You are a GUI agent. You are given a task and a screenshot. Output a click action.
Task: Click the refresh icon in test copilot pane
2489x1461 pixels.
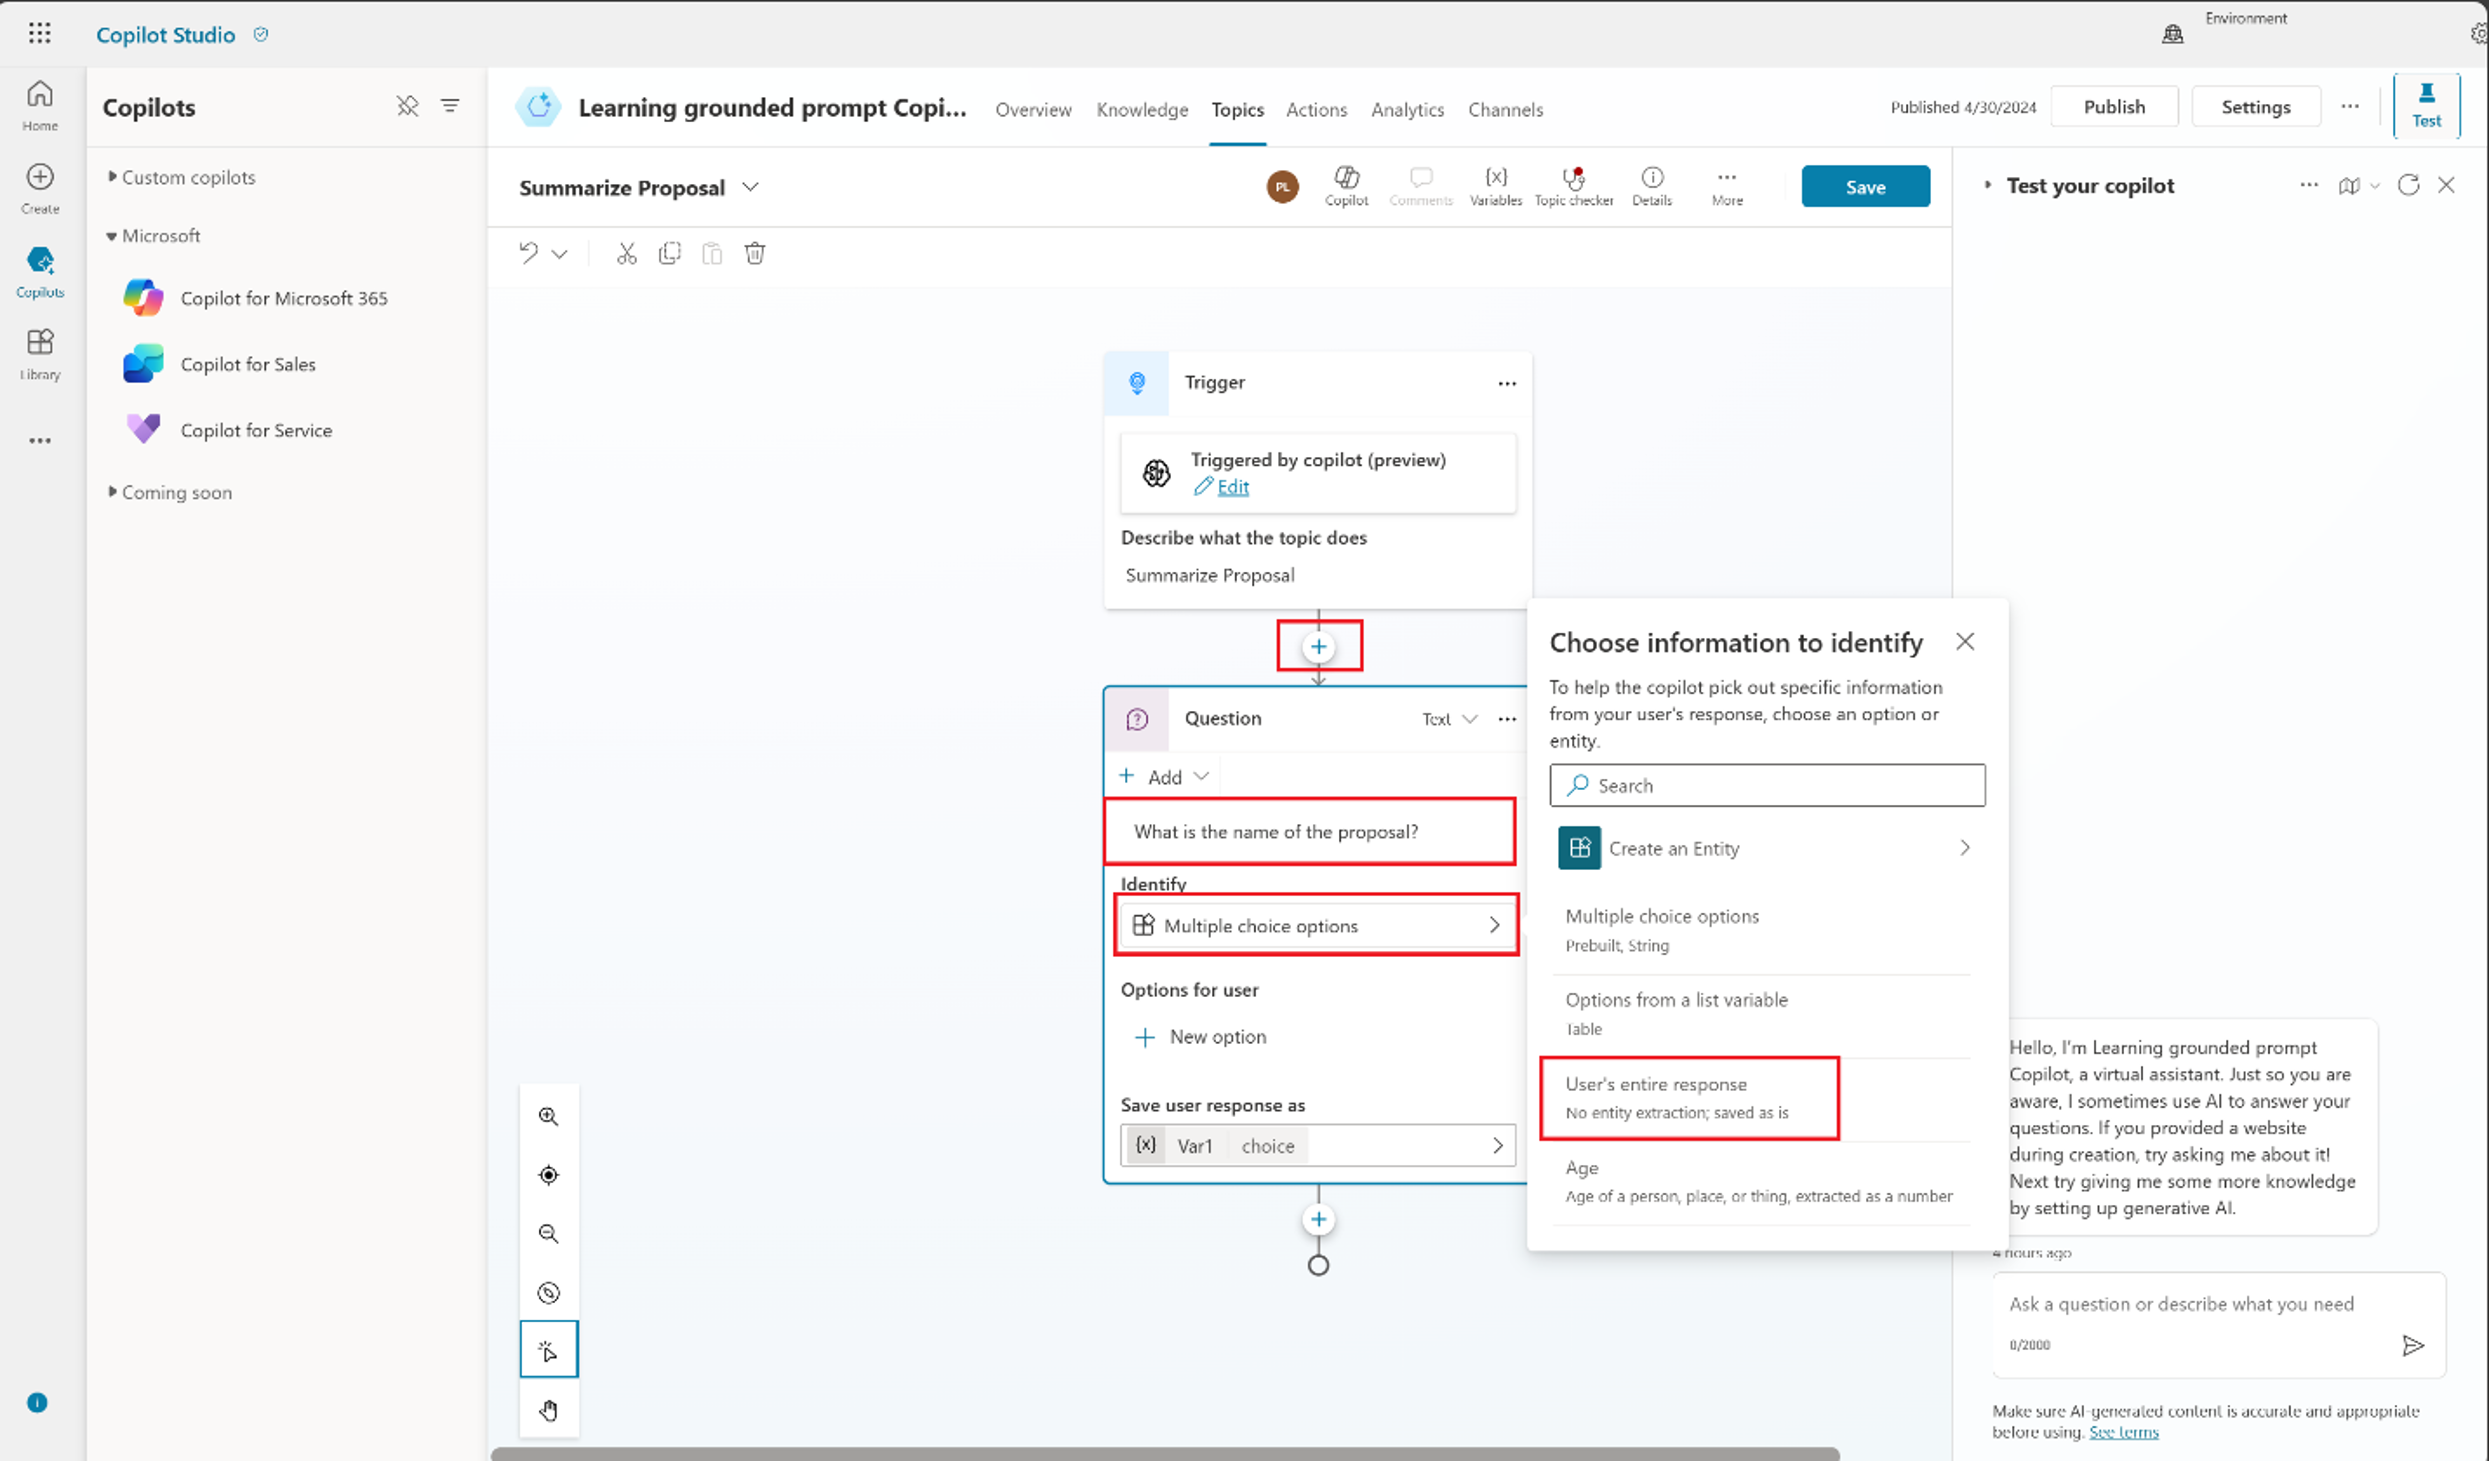pyautogui.click(x=2408, y=185)
